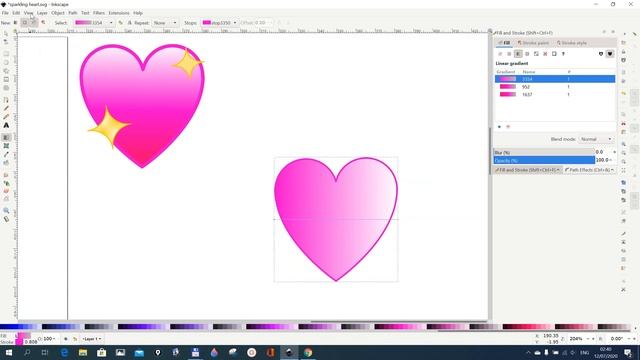Toggle the nonzero fill rule heart icon
This screenshot has width=640, height=360.
pyautogui.click(x=610, y=54)
